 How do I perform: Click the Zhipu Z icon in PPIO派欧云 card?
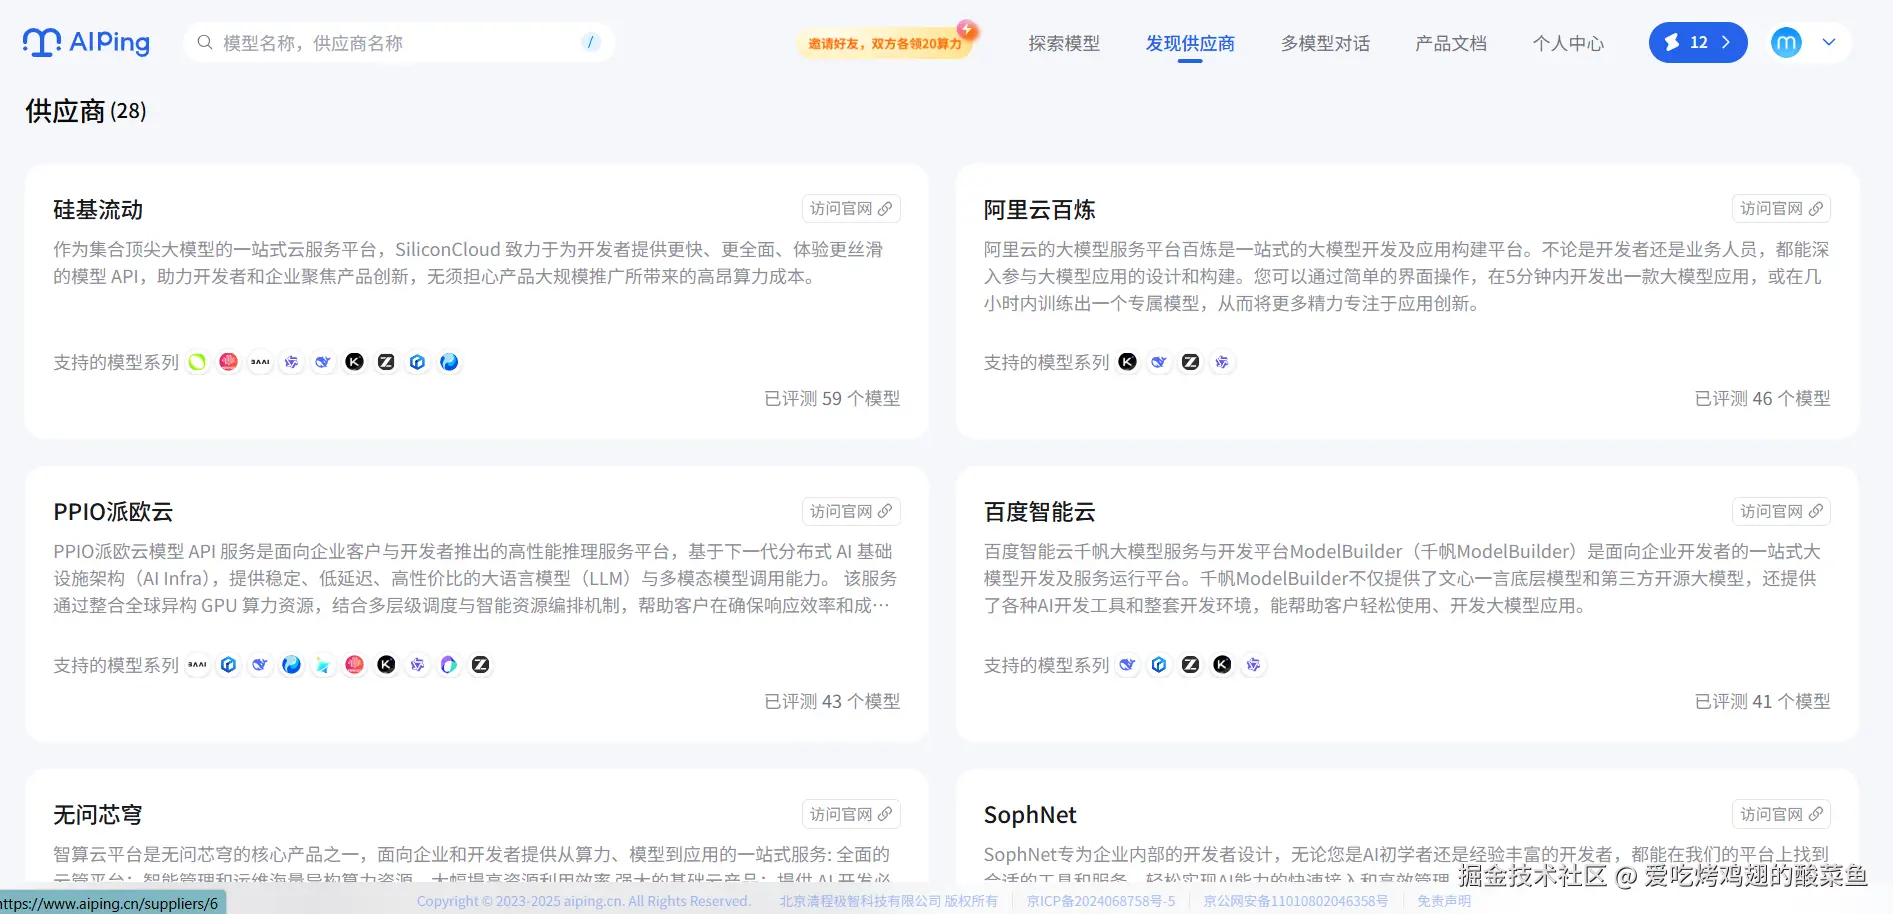point(481,665)
